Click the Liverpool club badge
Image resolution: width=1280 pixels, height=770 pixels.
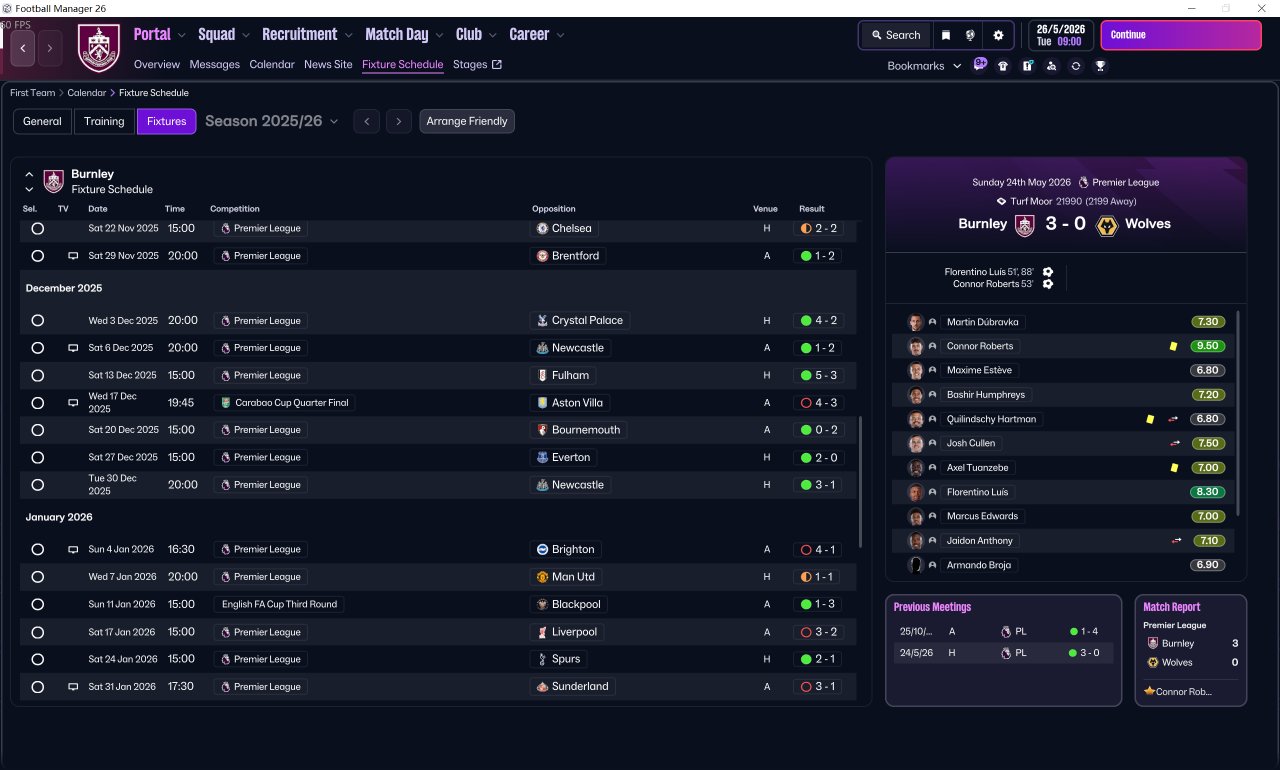click(542, 632)
